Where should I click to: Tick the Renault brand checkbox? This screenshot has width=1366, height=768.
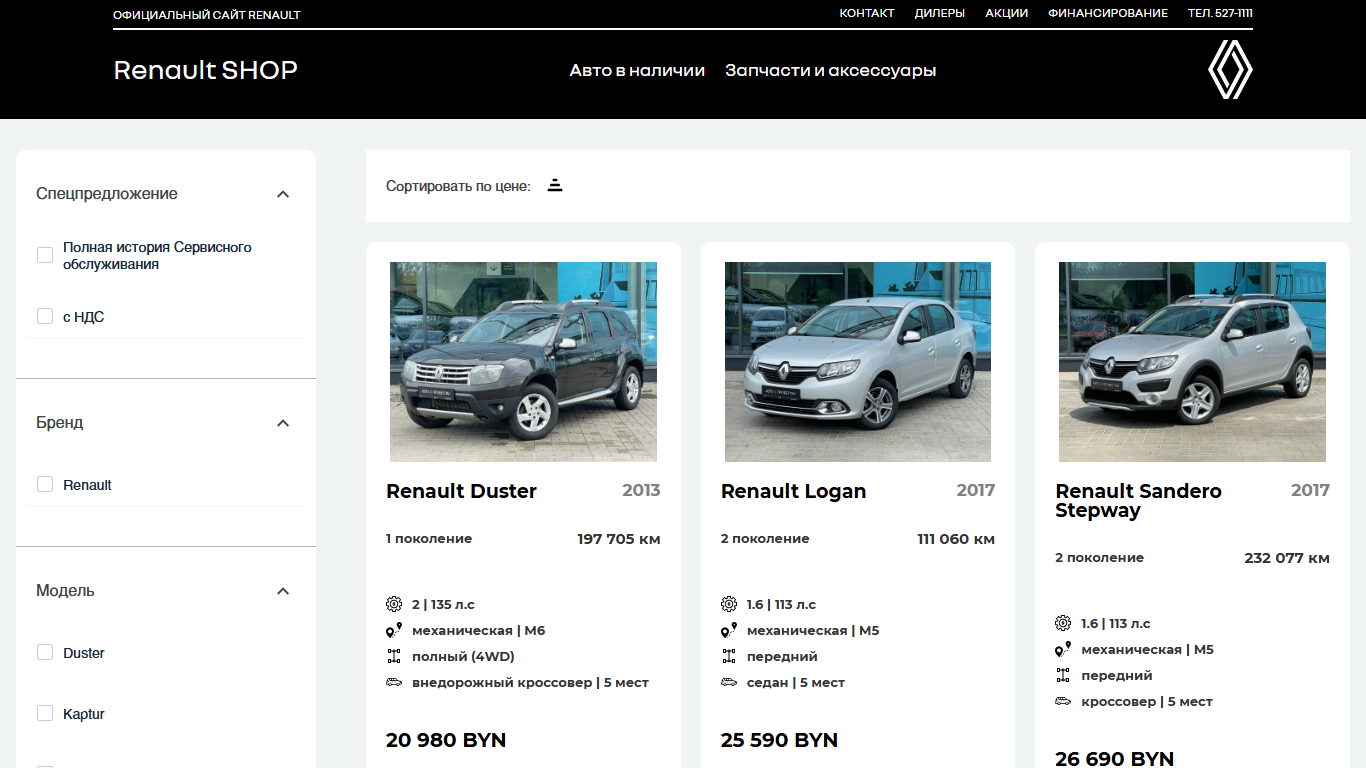(45, 484)
